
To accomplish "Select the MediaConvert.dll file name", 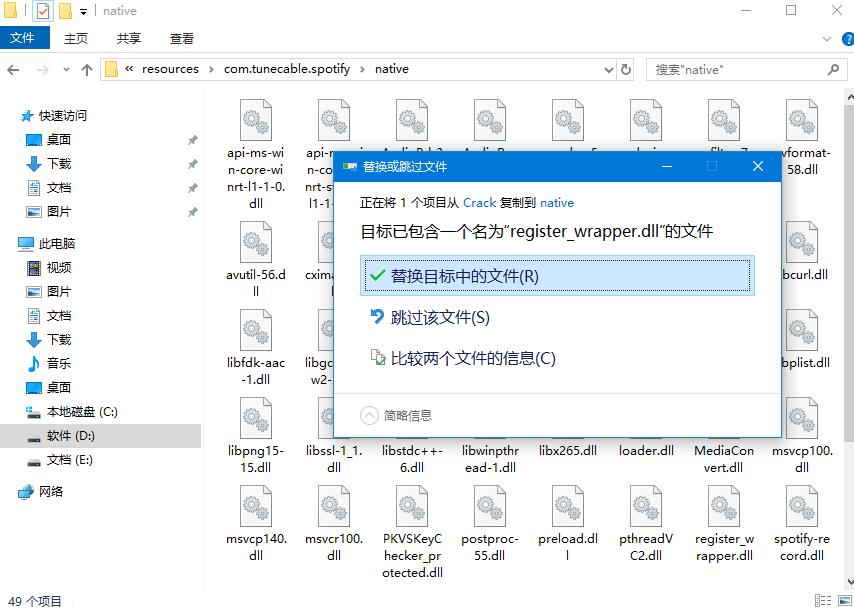I will 724,459.
